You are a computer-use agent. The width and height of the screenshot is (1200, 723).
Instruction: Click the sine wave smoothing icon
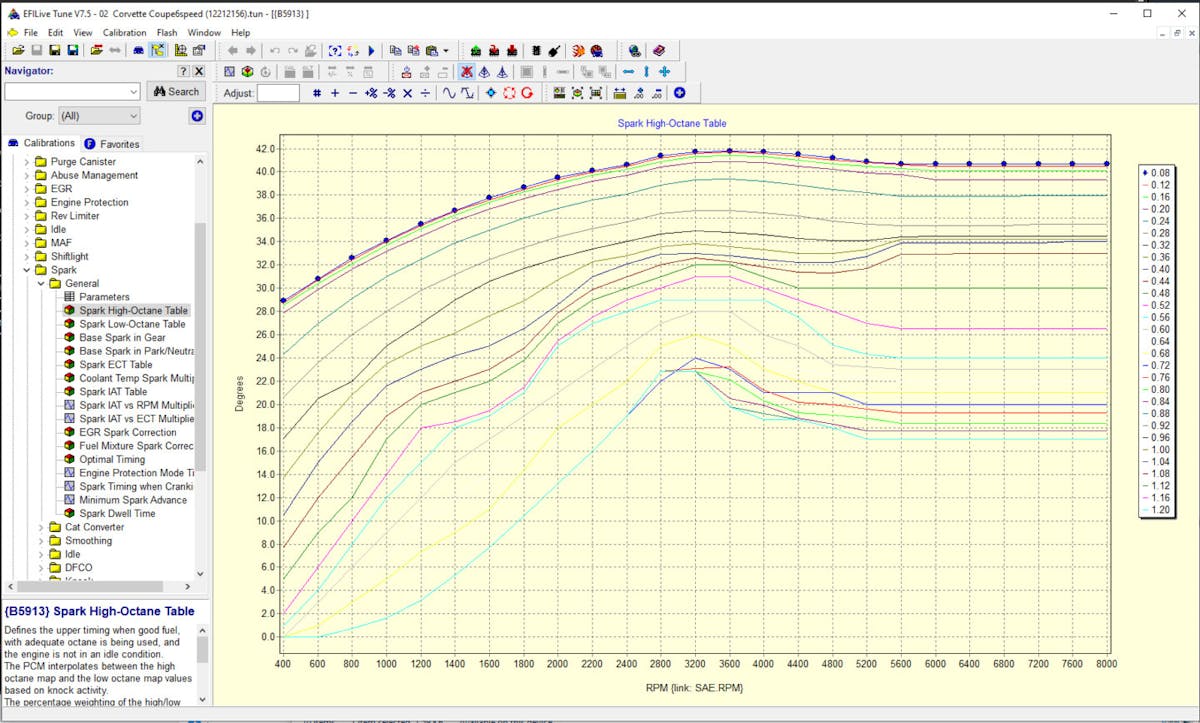[x=450, y=93]
